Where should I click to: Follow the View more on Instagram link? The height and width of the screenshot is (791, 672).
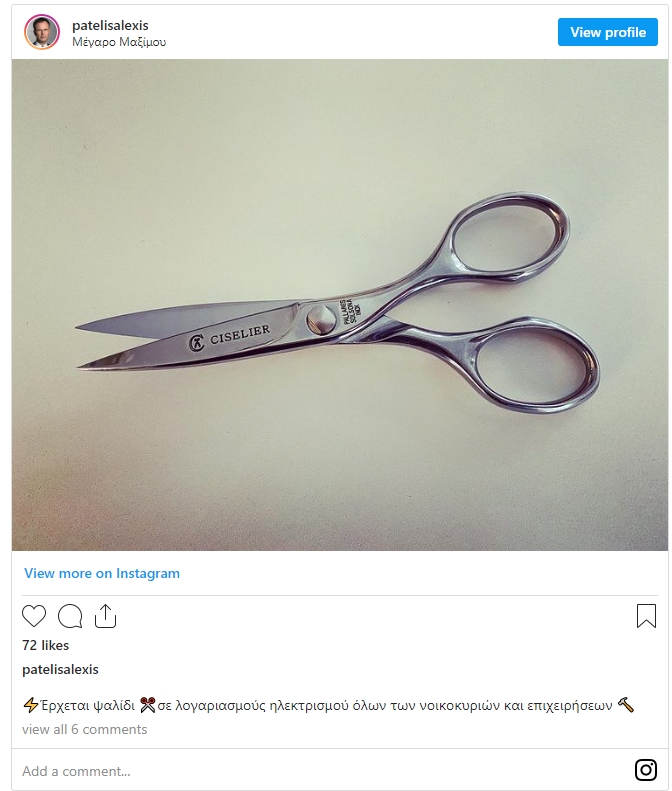102,574
